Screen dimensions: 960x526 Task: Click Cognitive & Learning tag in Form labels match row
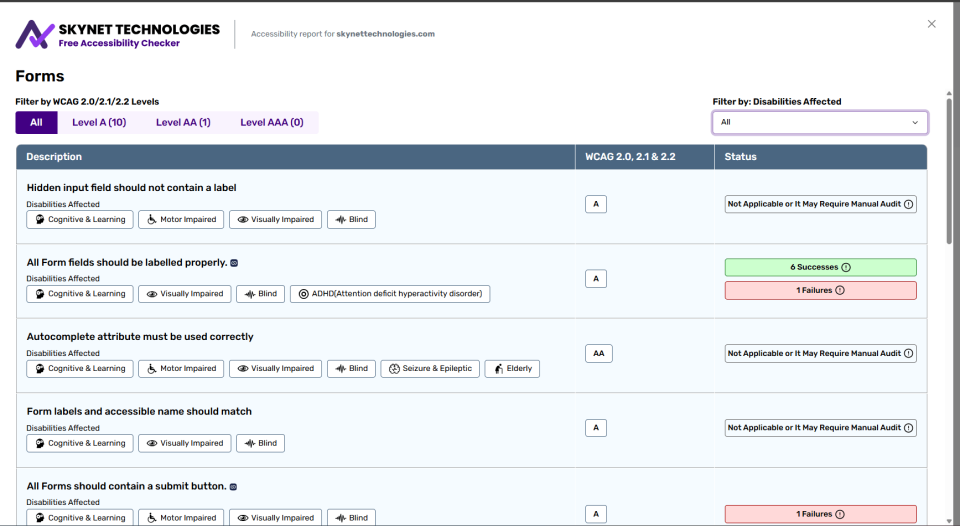point(80,443)
